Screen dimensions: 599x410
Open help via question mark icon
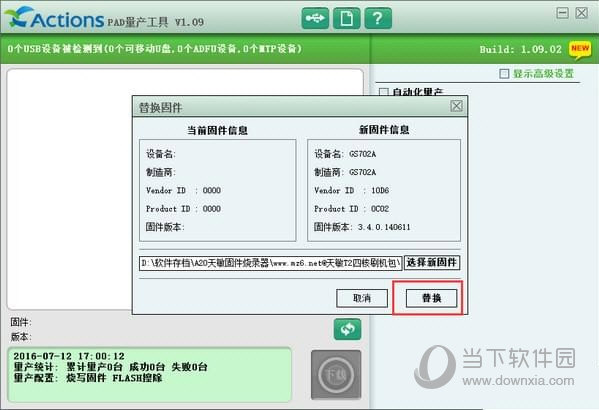[378, 18]
